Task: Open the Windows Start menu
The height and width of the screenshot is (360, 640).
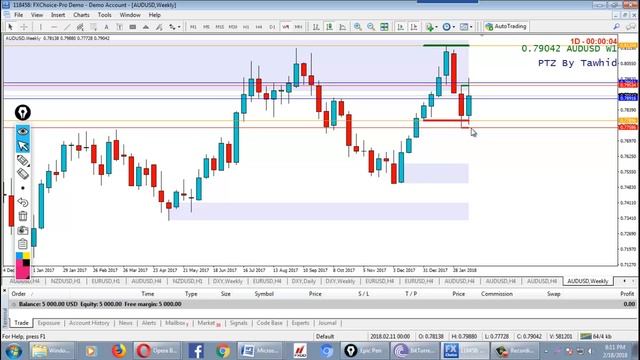Action: [13, 351]
